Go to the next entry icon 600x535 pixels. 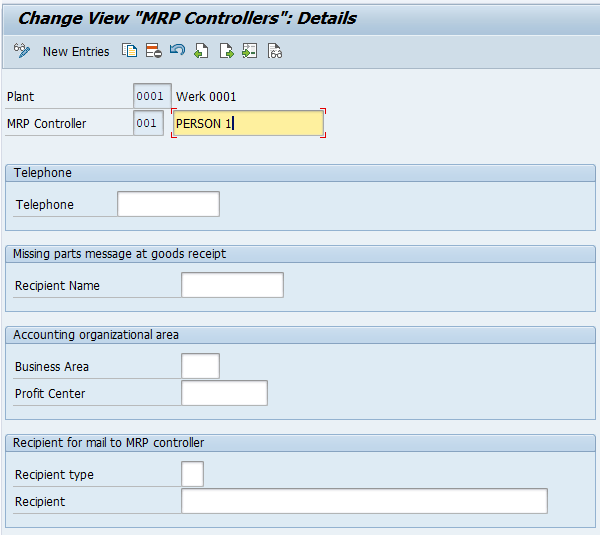(226, 51)
